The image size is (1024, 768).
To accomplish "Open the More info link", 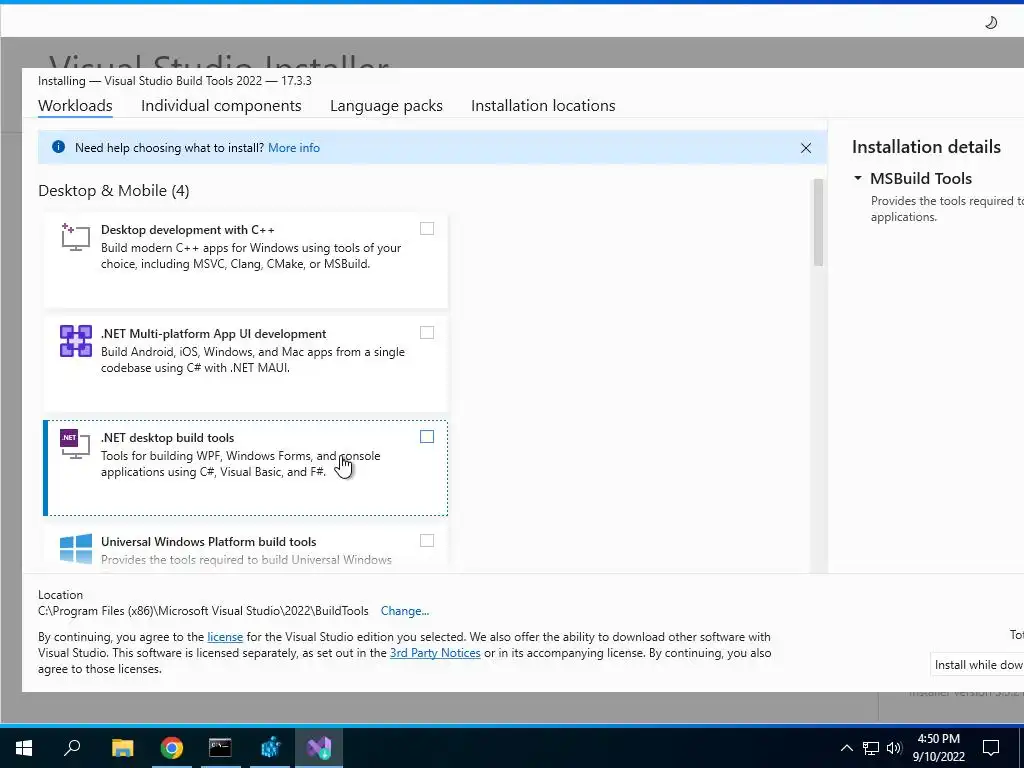I will coord(294,148).
